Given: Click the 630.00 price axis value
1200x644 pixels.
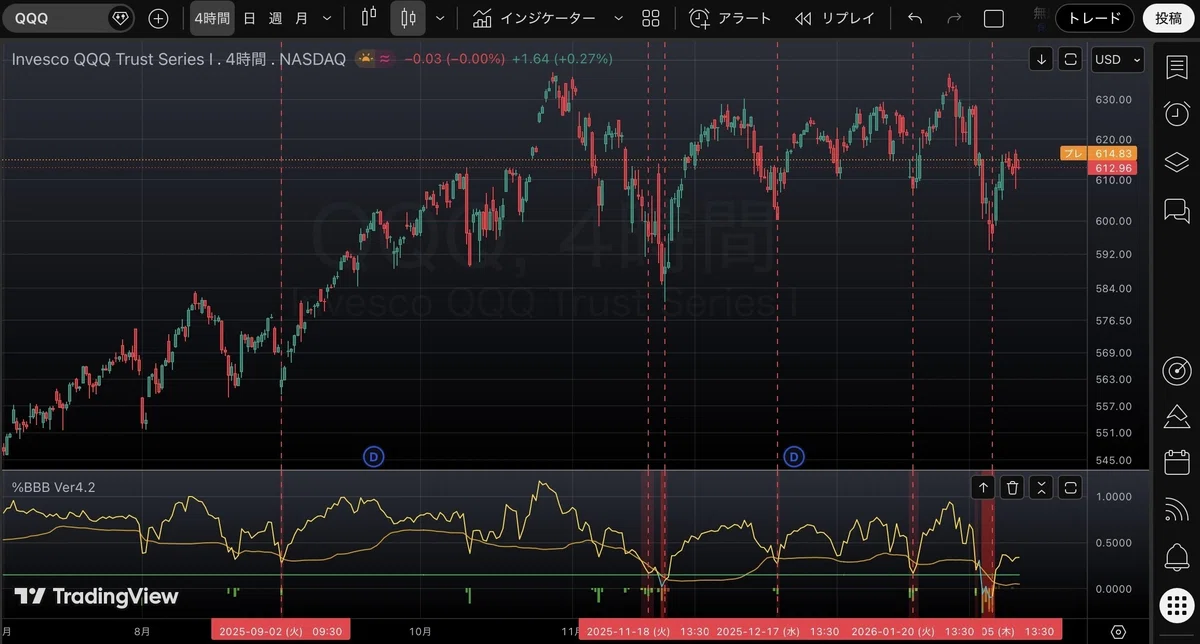Looking at the screenshot, I should coord(1113,100).
